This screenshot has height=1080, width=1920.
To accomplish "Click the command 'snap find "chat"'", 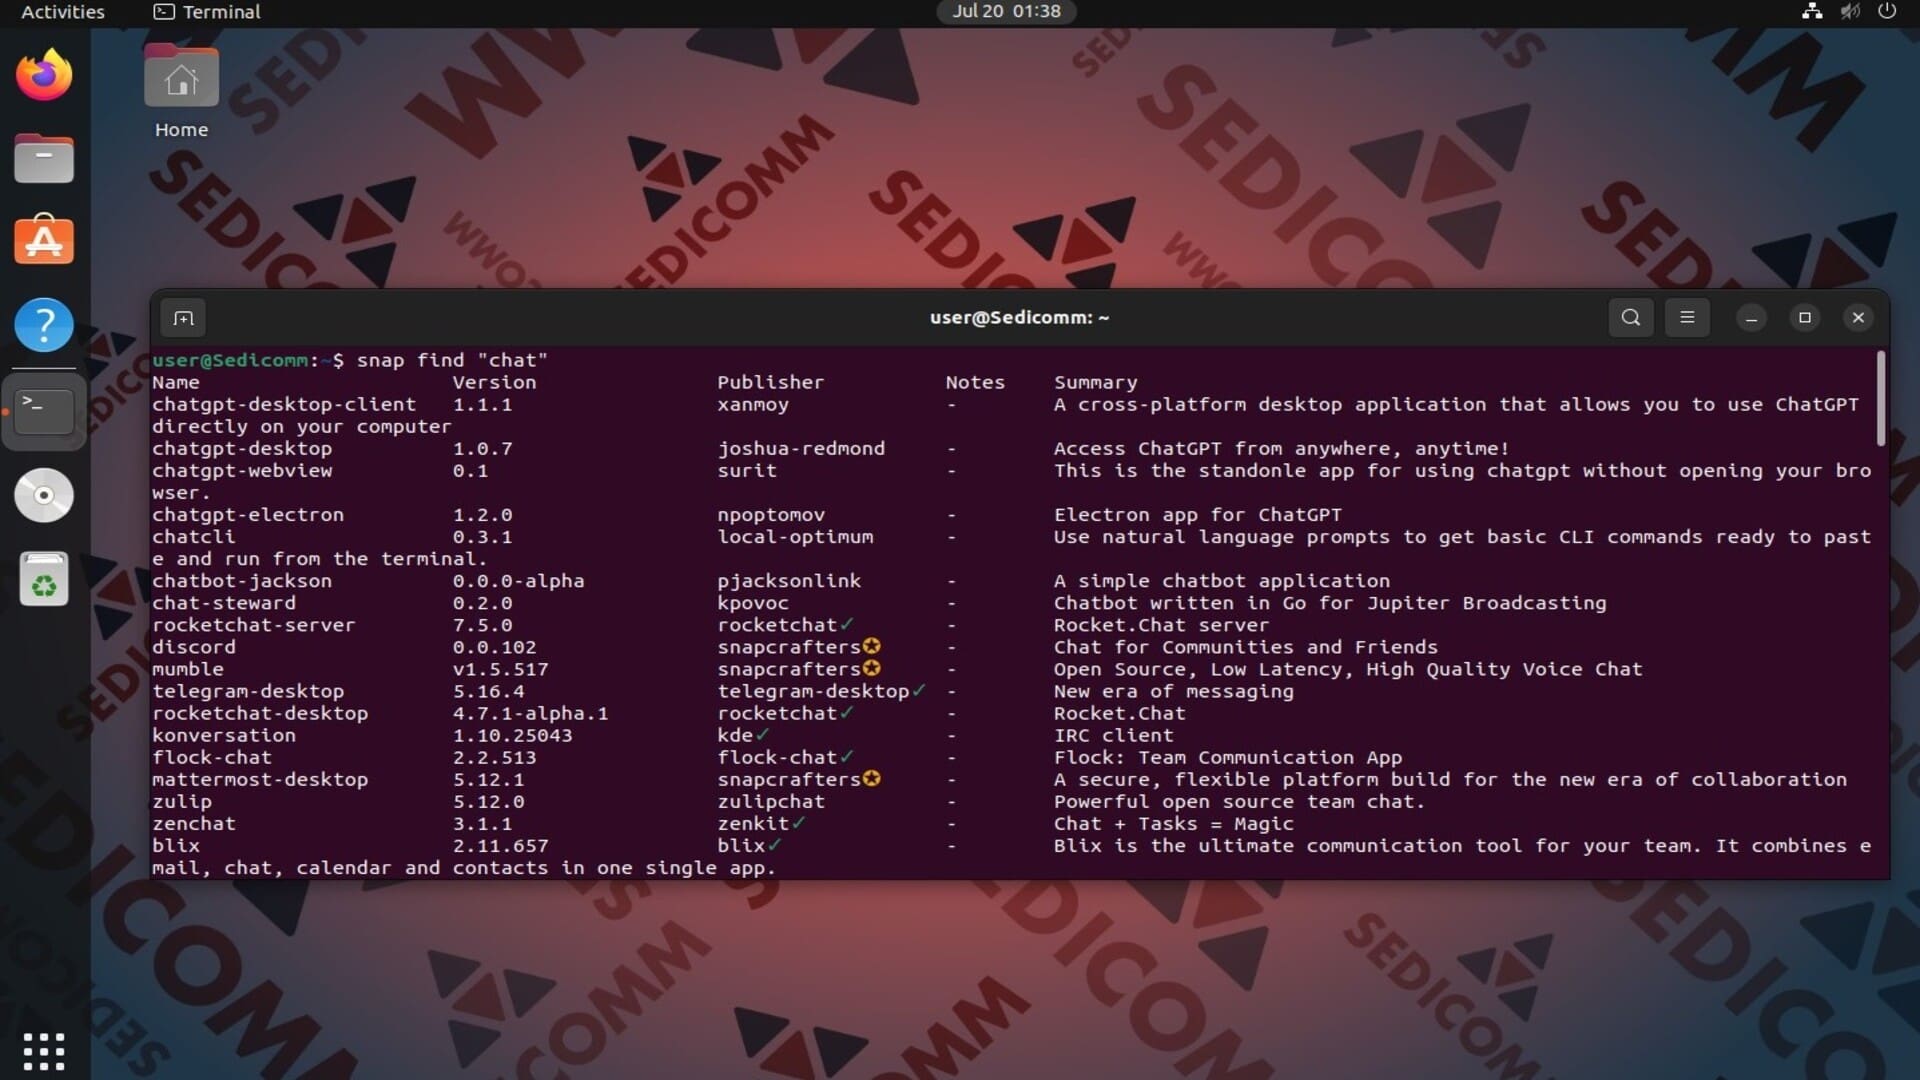I will point(452,360).
